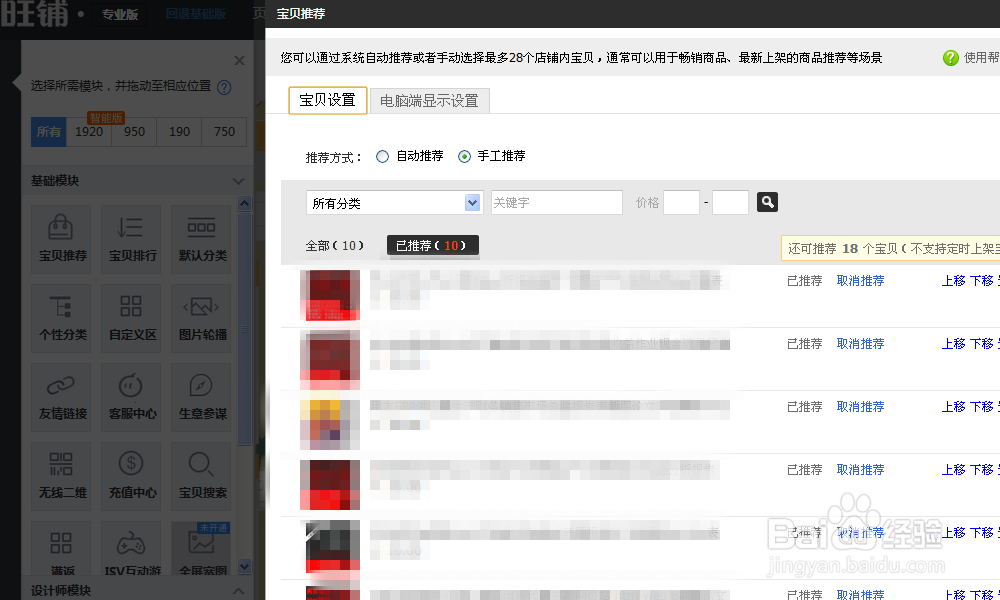Click 取消推荐 for the second item
This screenshot has height=600, width=1000.
pyautogui.click(x=860, y=344)
